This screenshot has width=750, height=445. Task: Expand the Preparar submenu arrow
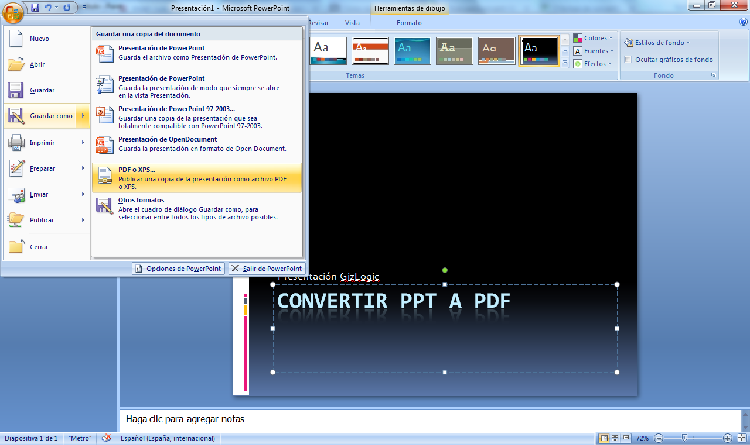click(x=83, y=168)
